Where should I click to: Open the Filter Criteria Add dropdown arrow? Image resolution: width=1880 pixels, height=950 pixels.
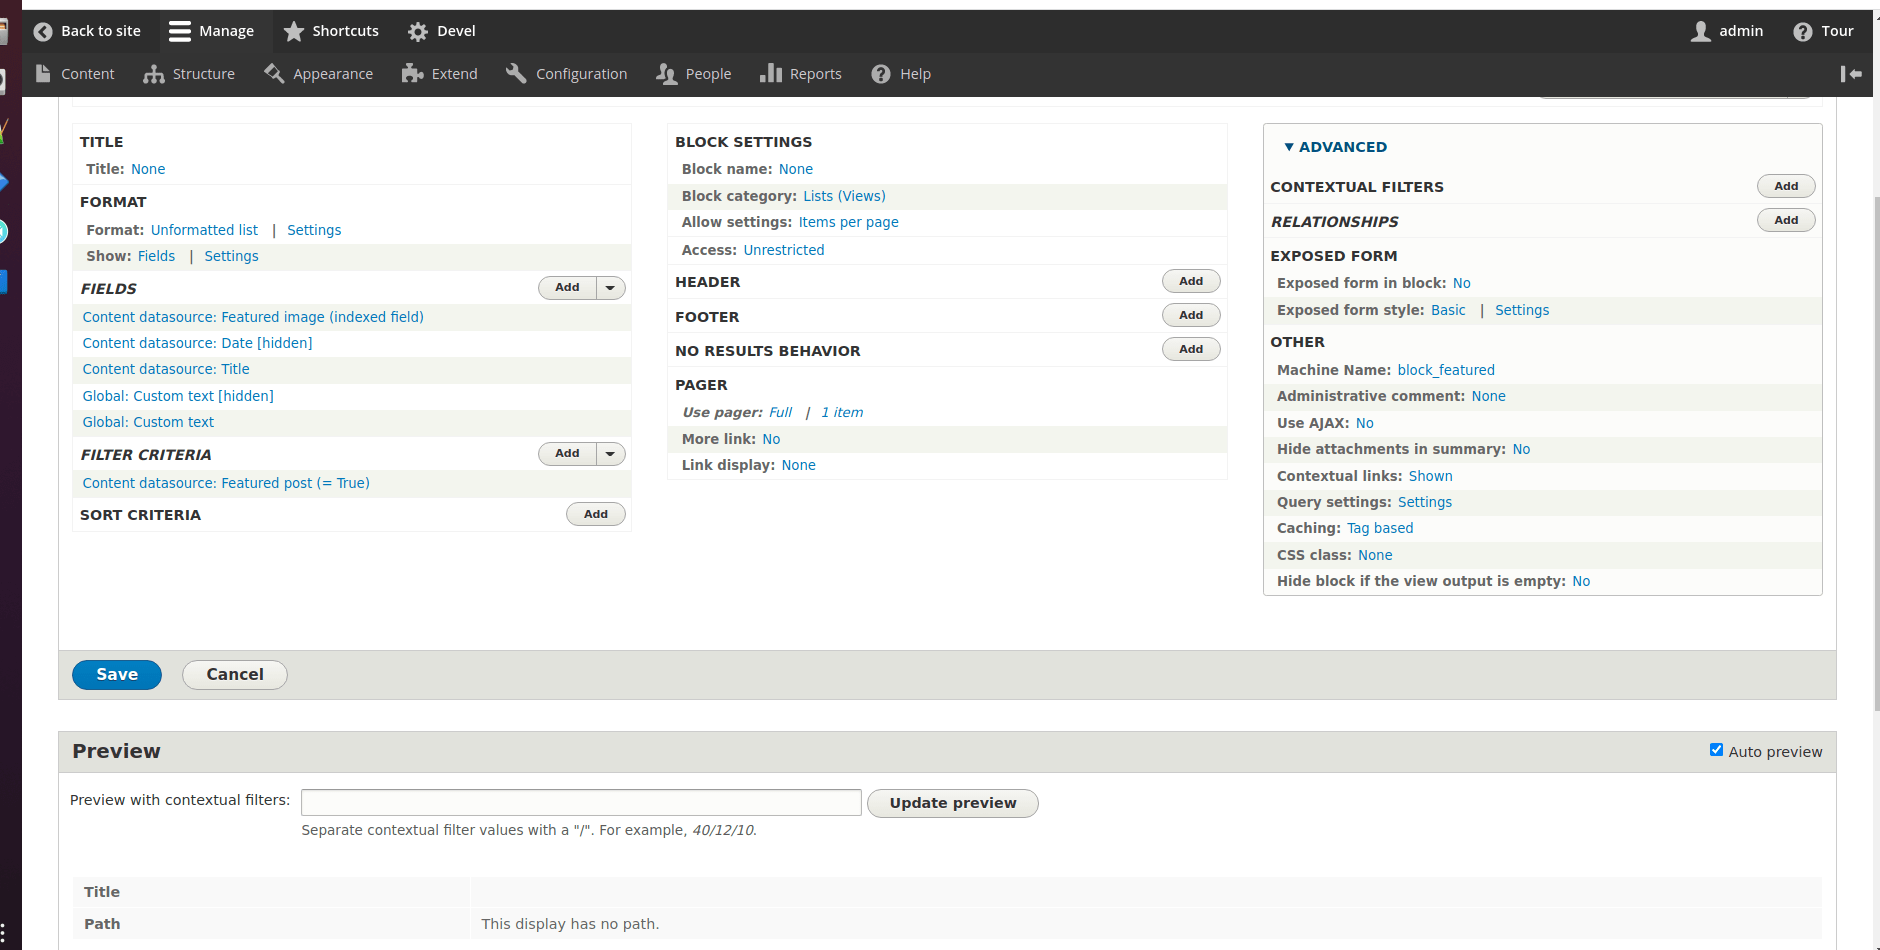tap(611, 454)
